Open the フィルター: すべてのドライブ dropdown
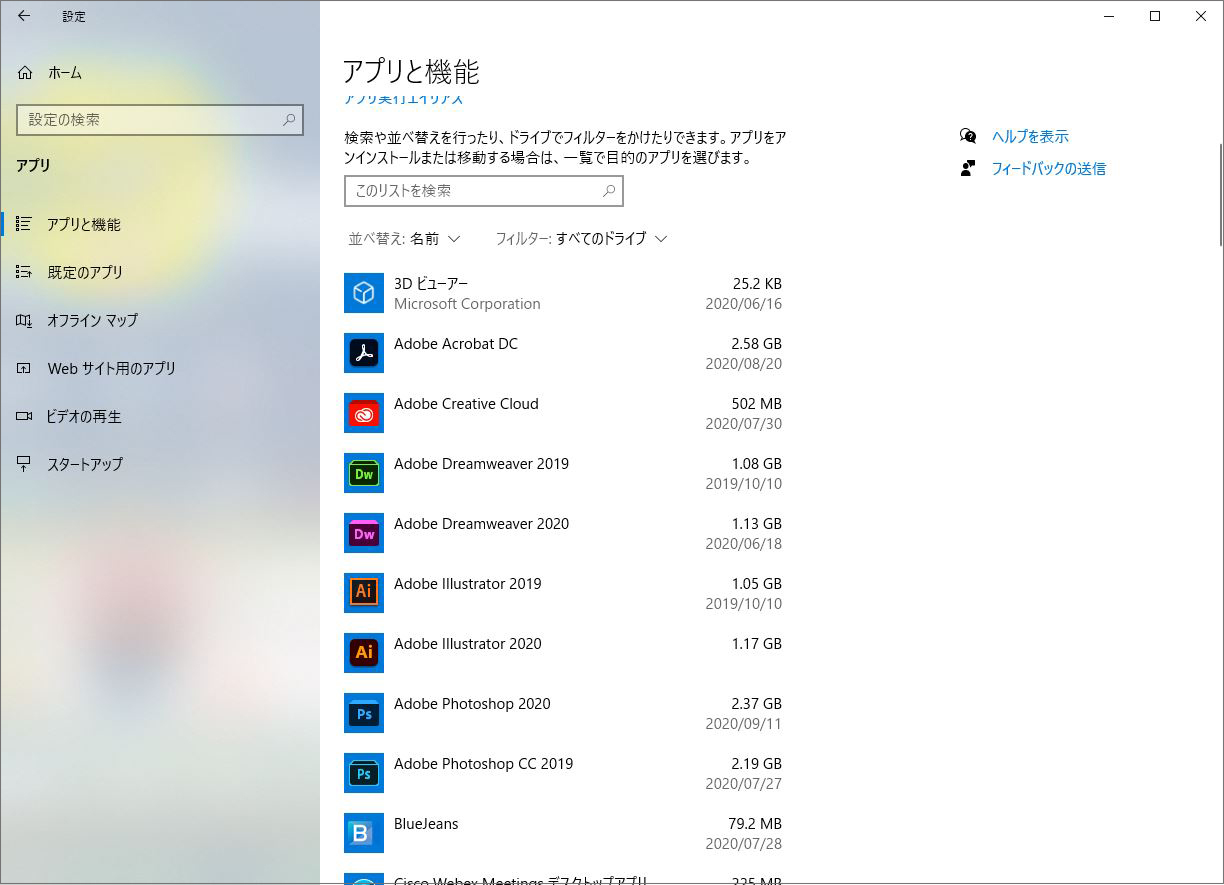The image size is (1224, 885). point(581,238)
